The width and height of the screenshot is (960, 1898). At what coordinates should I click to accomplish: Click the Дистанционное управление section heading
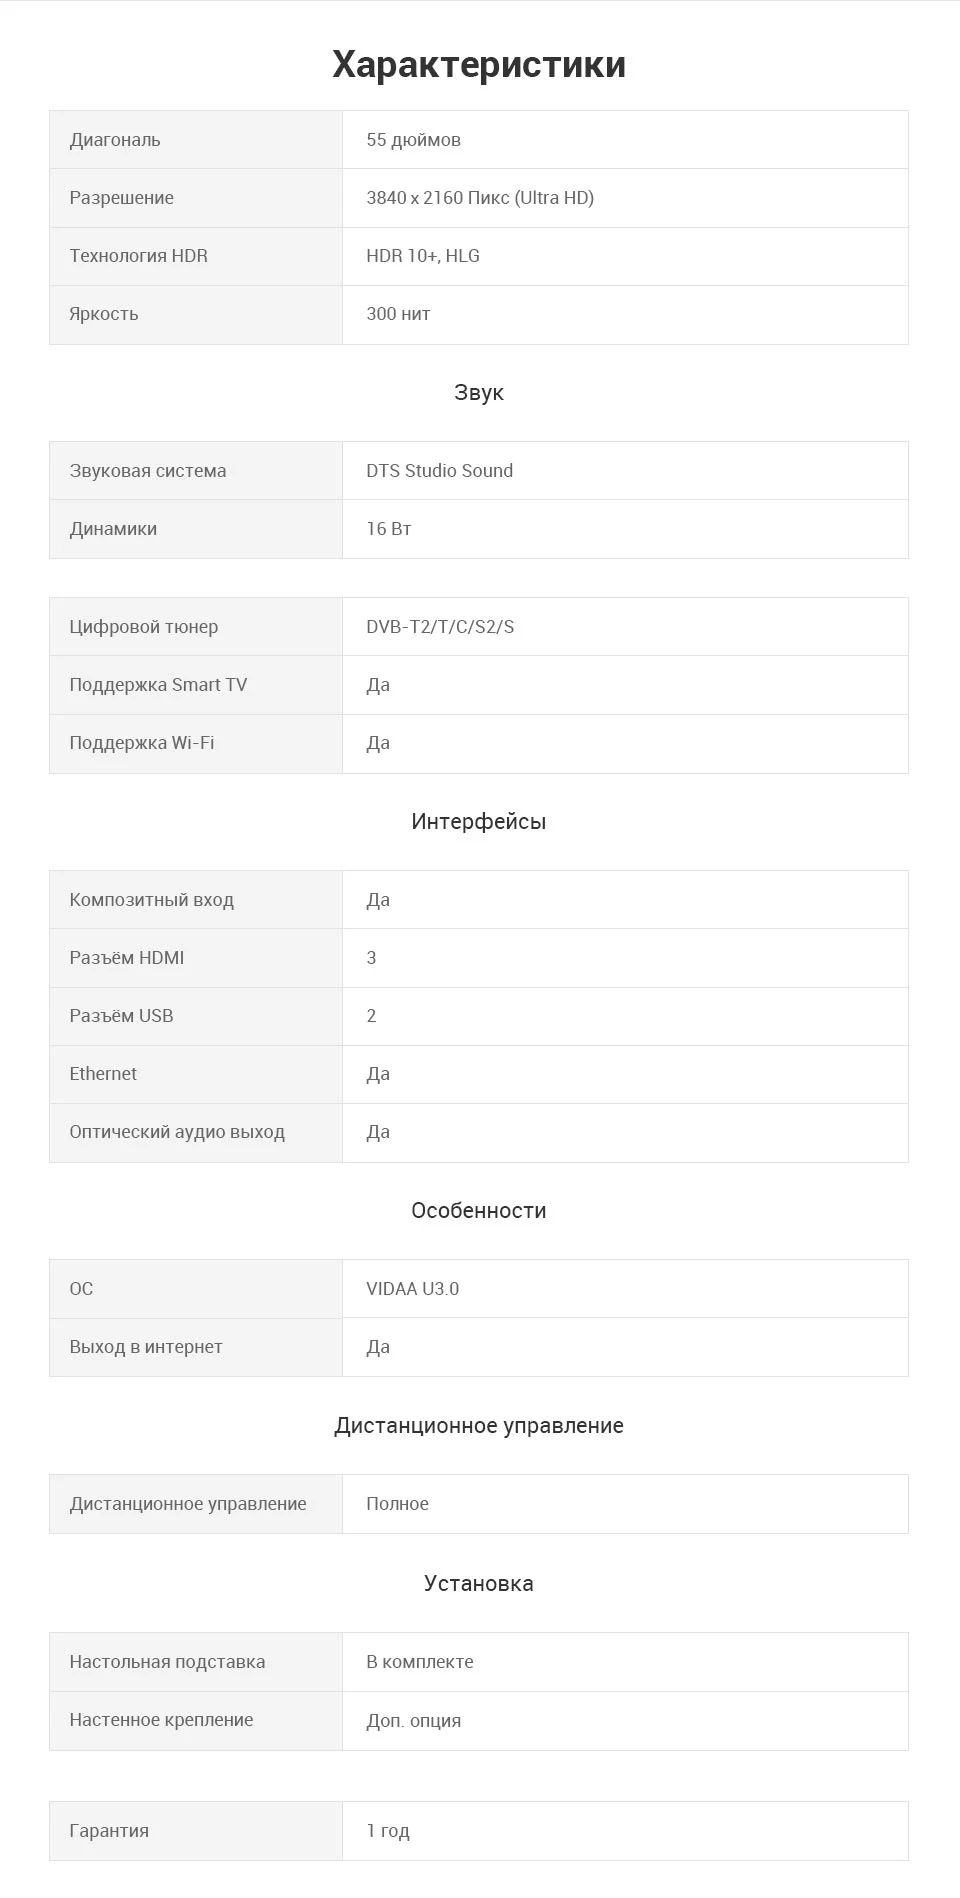point(479,1426)
